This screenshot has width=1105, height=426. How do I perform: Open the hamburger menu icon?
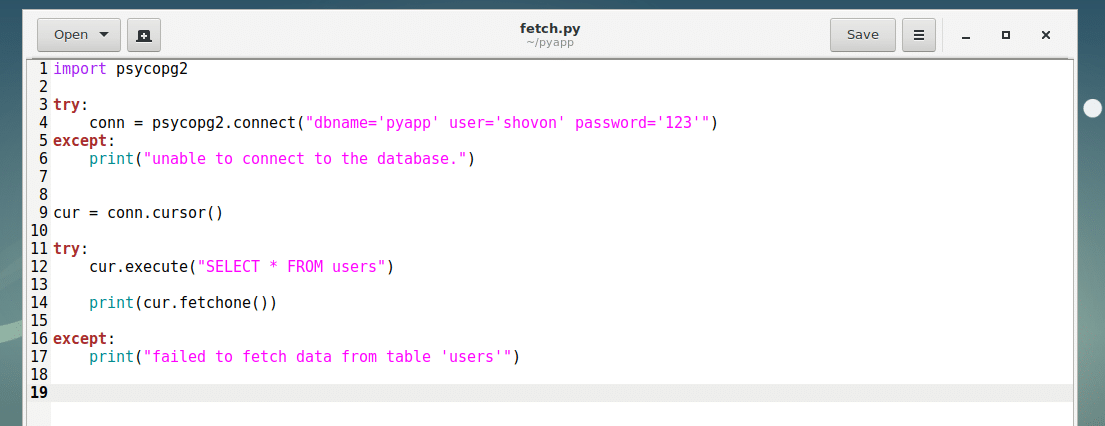tap(918, 35)
